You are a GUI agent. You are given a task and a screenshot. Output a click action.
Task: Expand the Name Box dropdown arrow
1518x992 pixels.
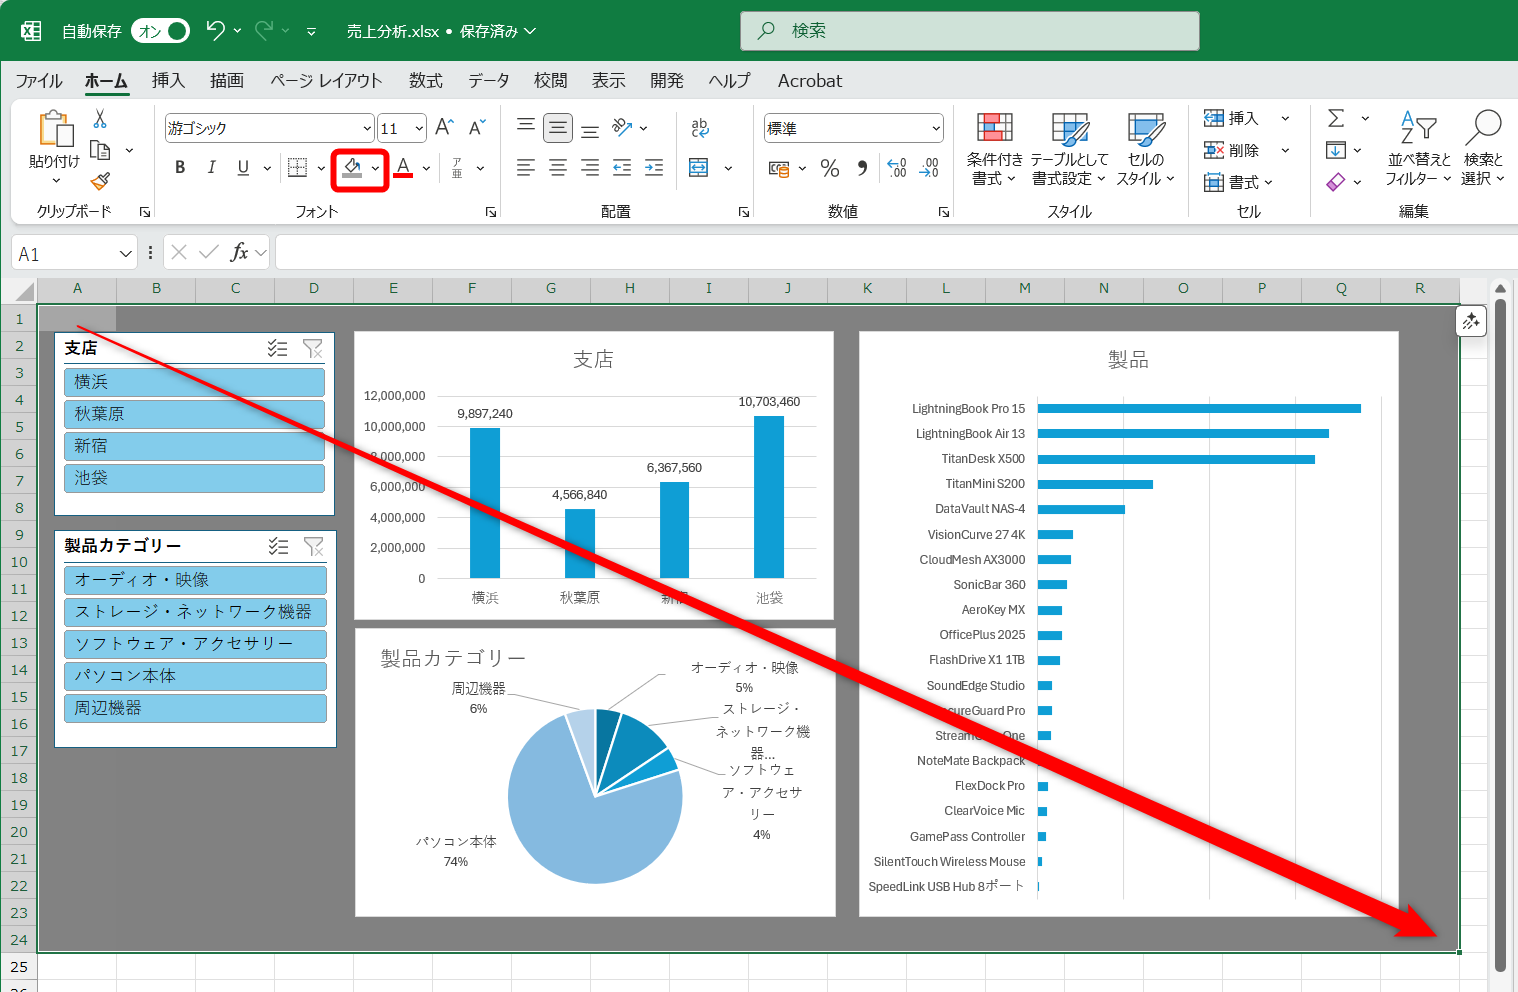tap(126, 253)
